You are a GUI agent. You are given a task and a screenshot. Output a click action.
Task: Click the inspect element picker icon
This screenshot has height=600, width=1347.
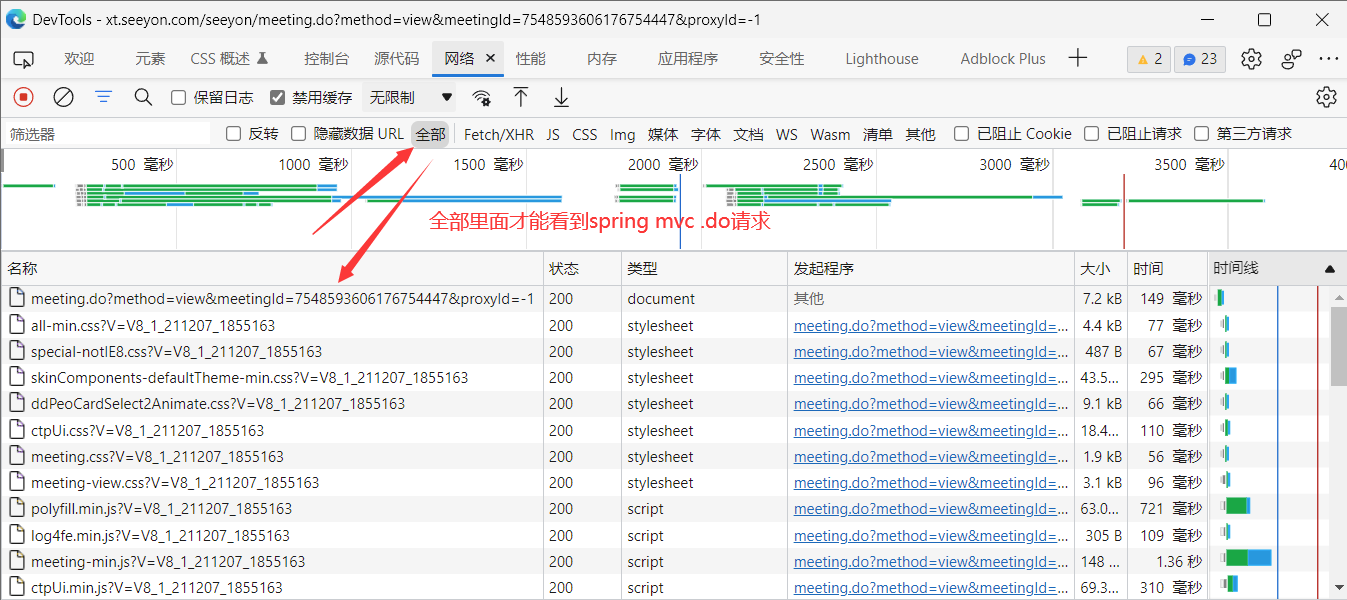tap(24, 59)
